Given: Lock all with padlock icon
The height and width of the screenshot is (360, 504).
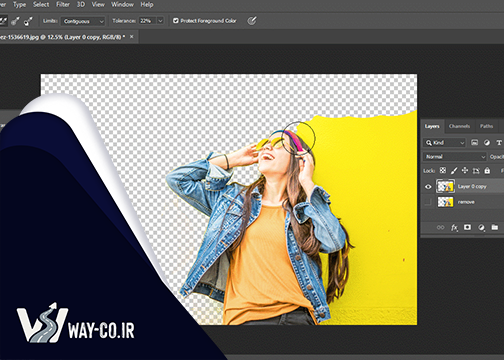Looking at the screenshot, I should coord(487,171).
